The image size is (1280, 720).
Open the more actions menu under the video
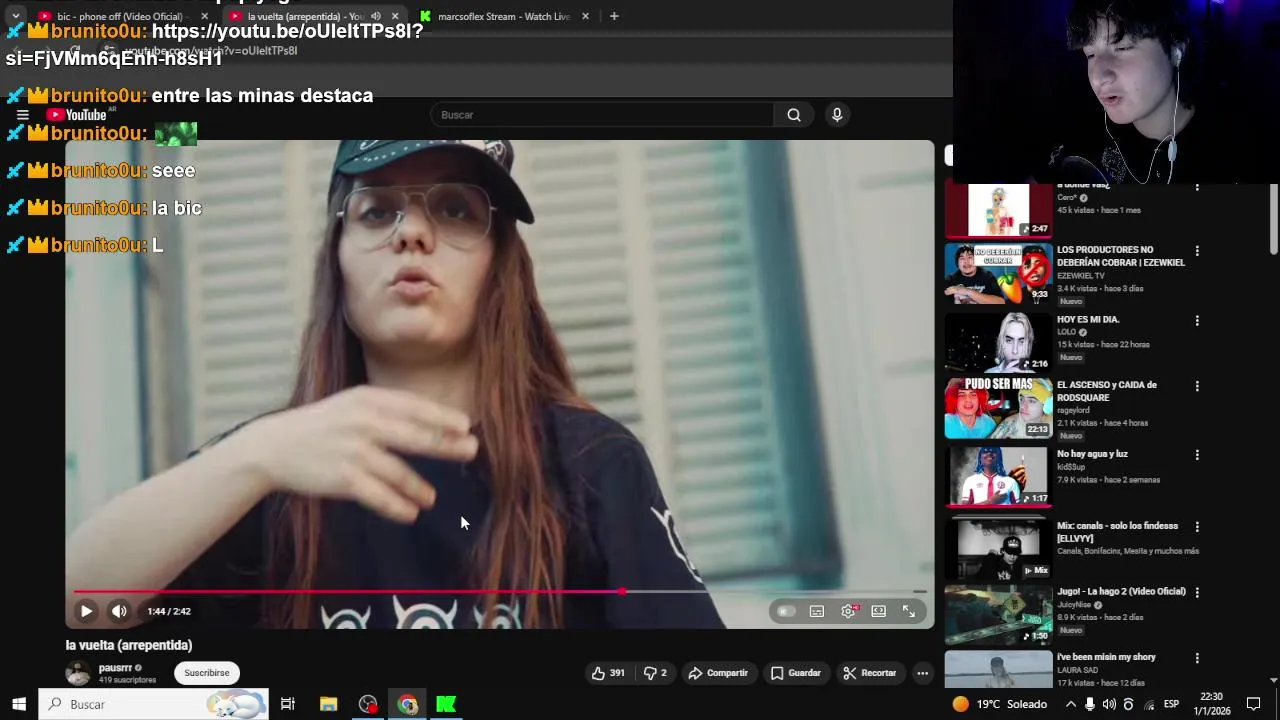tap(923, 673)
